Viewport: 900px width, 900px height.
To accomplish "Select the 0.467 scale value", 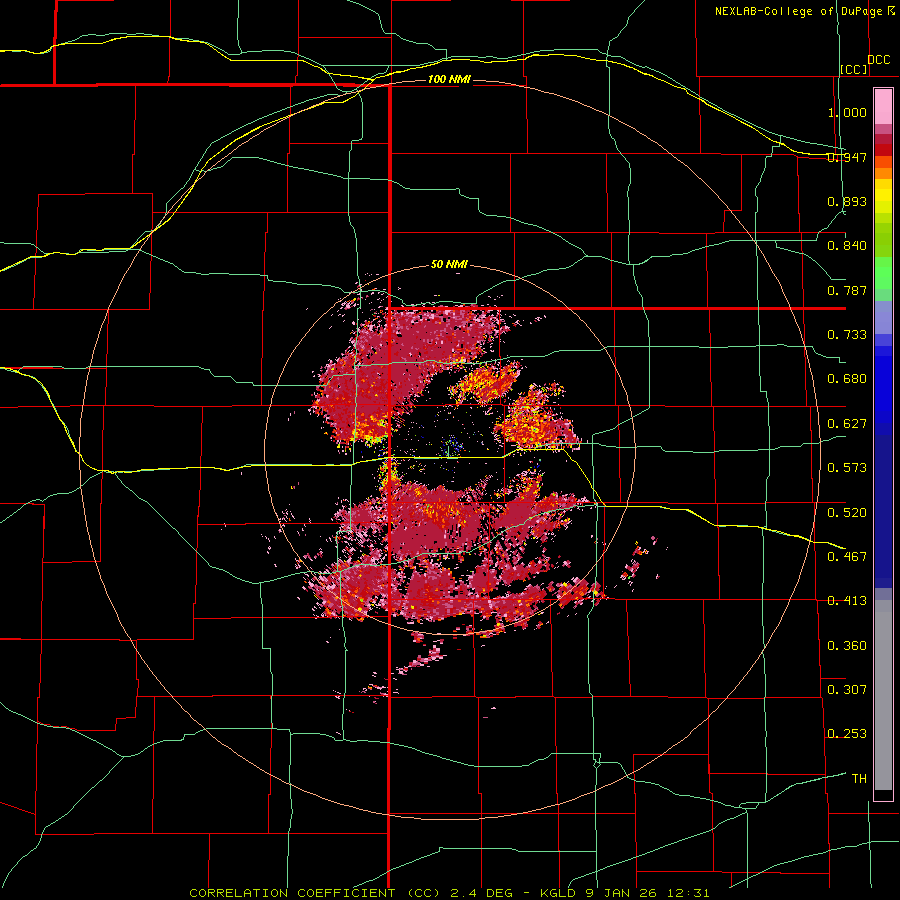I will [847, 556].
